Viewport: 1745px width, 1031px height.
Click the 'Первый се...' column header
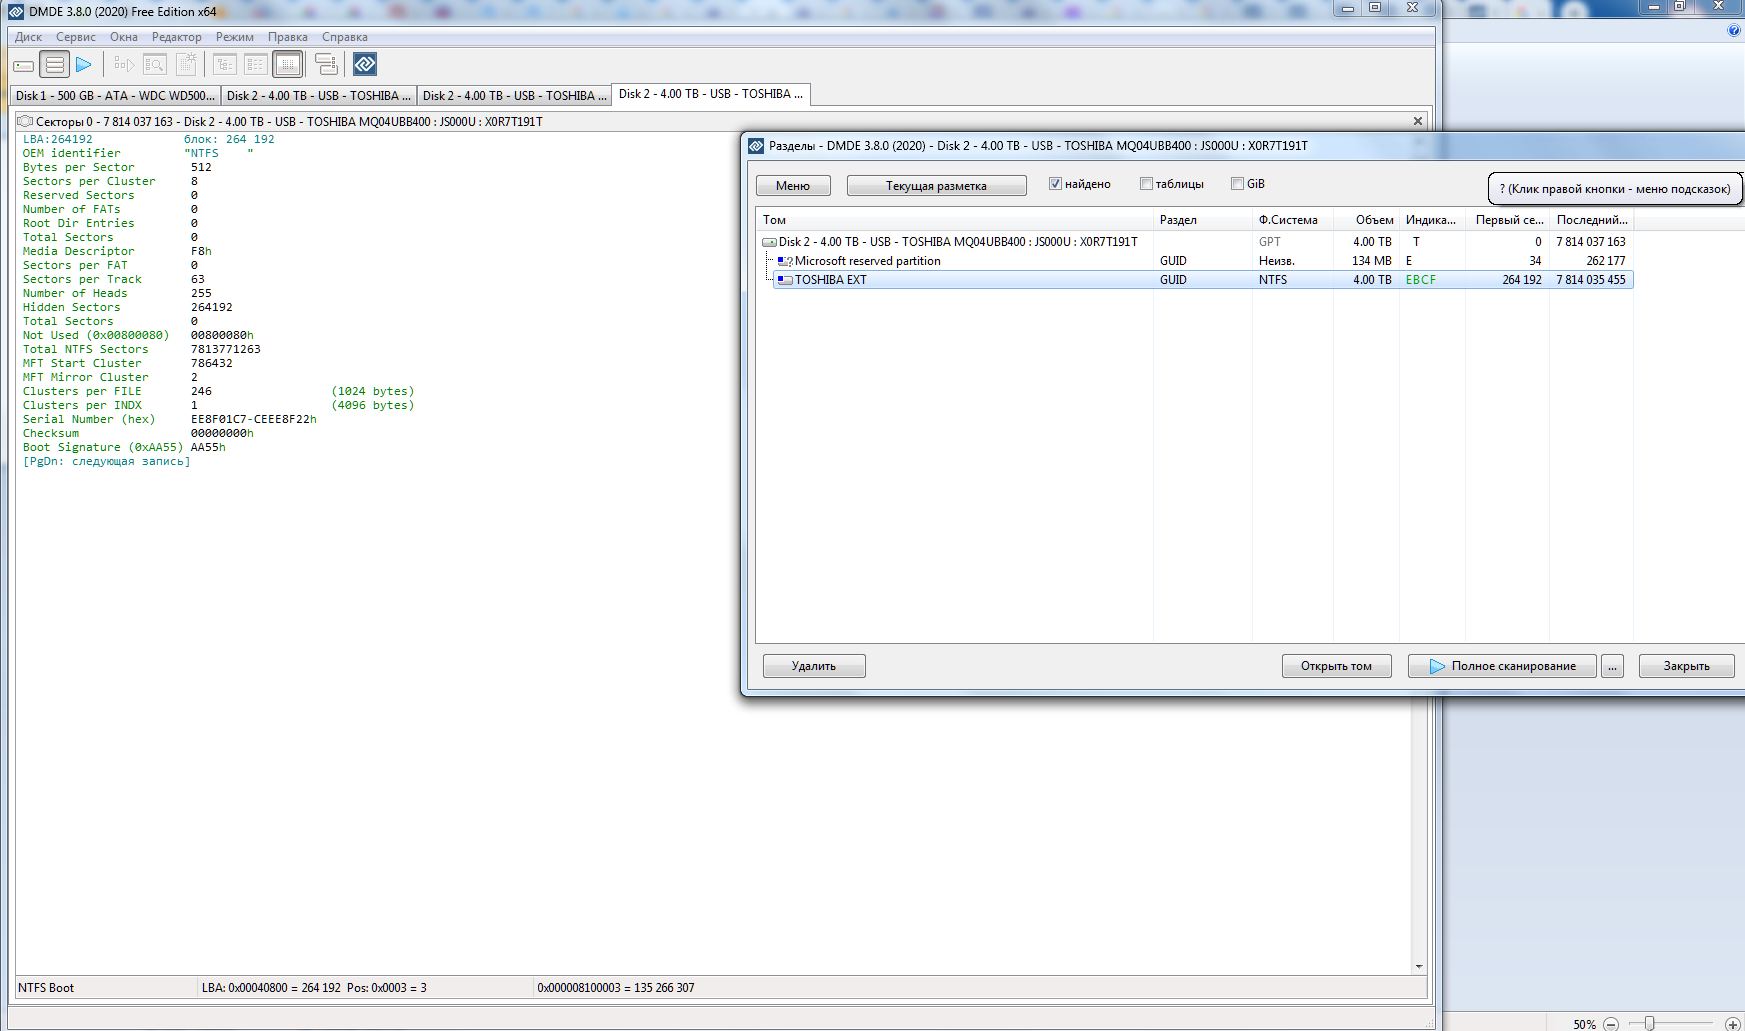1508,220
